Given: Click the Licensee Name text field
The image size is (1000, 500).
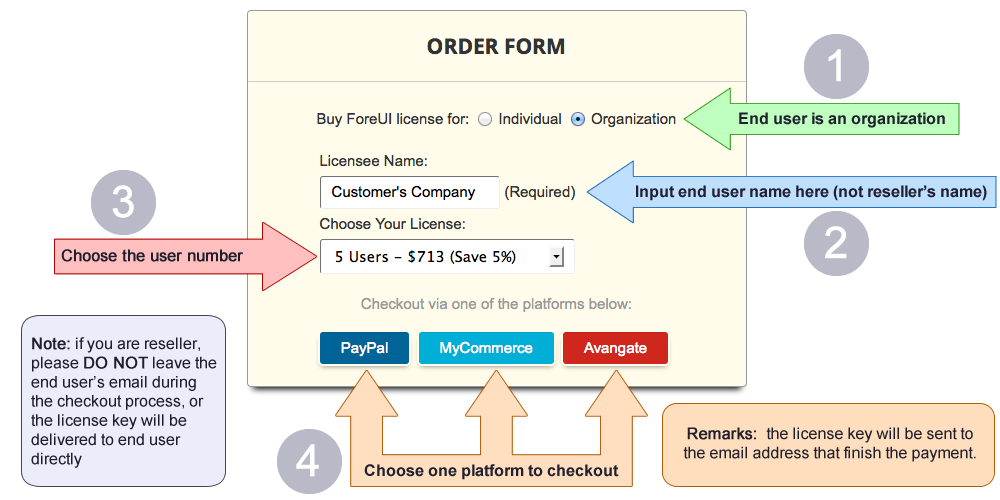Looking at the screenshot, I should click(409, 192).
